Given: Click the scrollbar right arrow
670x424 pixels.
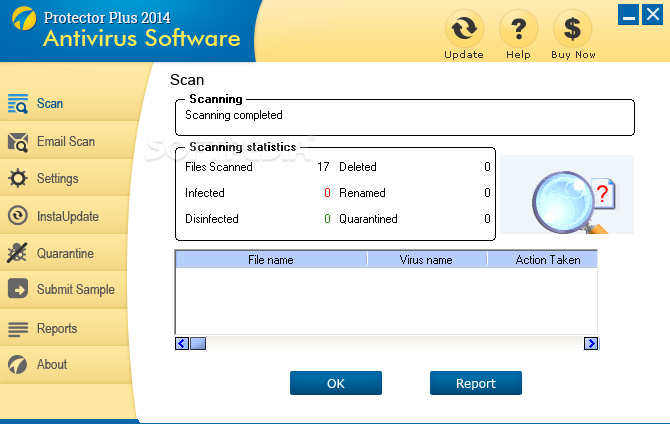Looking at the screenshot, I should (x=591, y=343).
